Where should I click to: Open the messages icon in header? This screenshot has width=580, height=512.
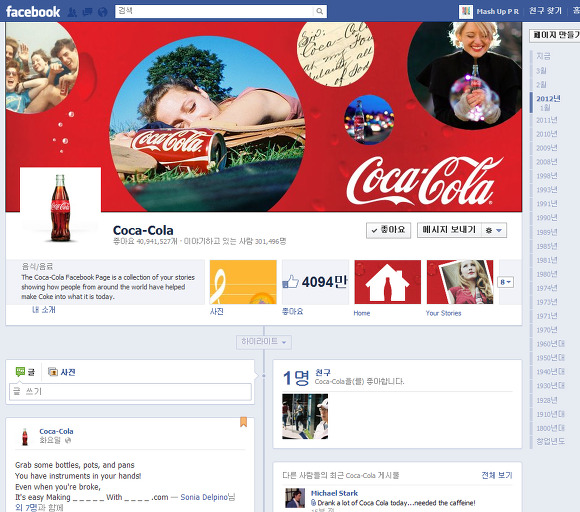[x=87, y=12]
